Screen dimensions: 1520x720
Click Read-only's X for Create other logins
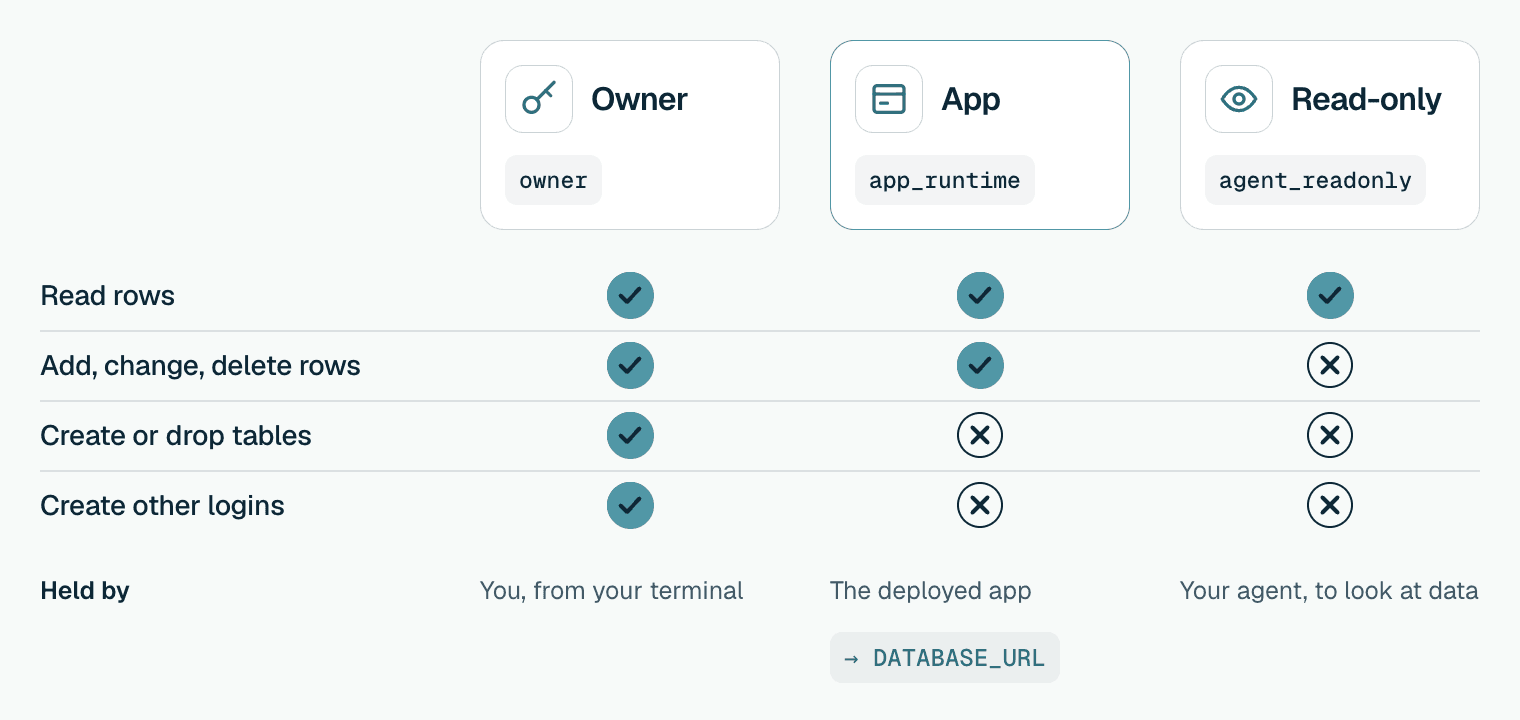[1330, 506]
